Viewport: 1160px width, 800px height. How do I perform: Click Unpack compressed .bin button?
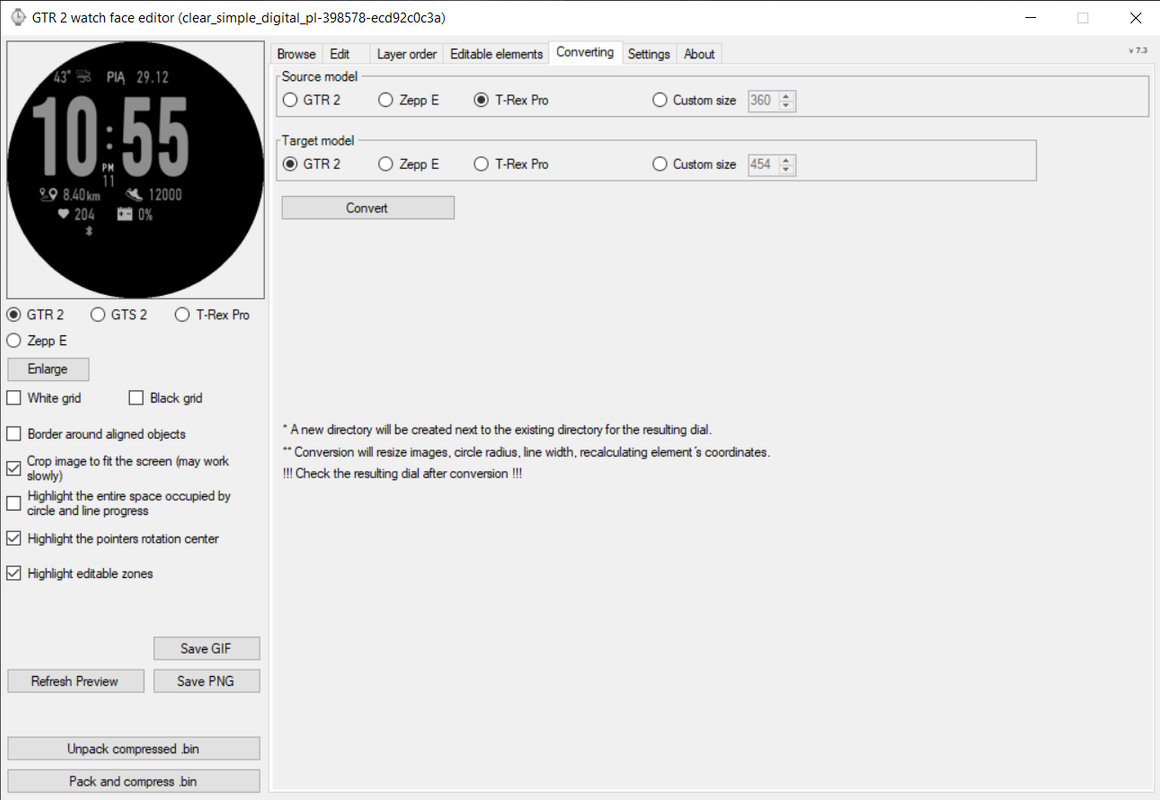click(133, 748)
